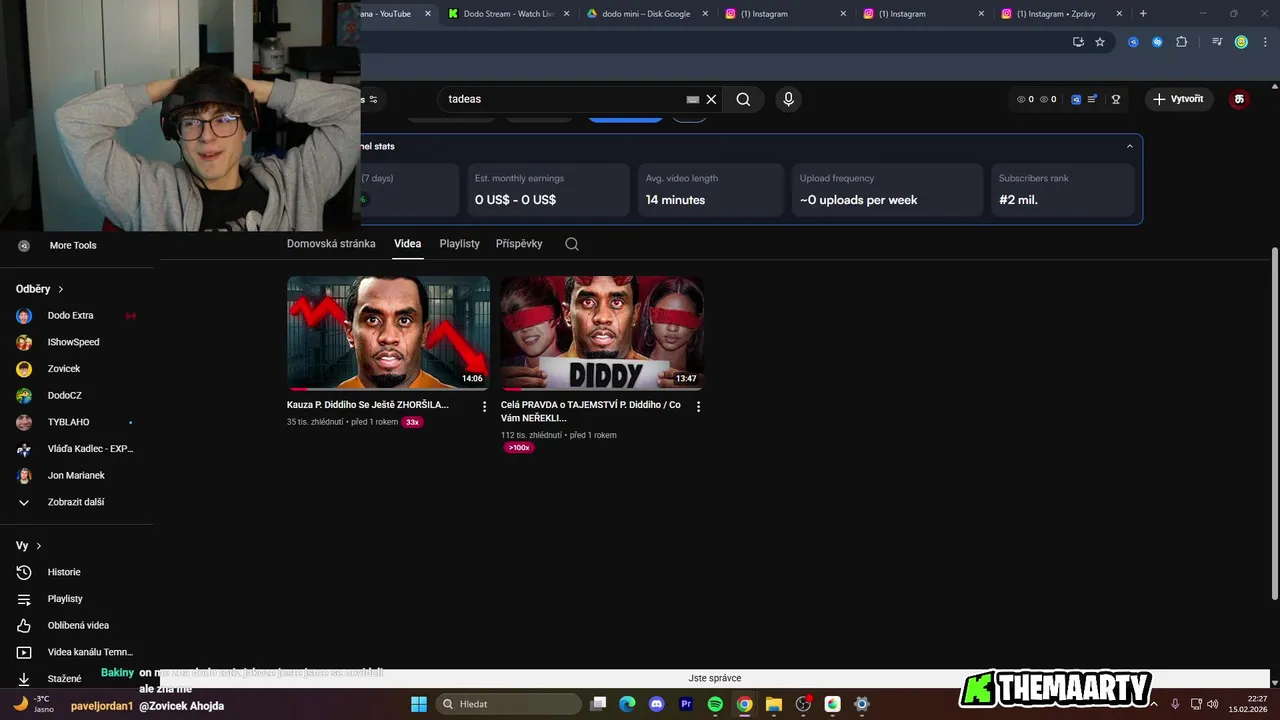Show hidden system tray icons
This screenshot has height=720, width=1280.
point(1154,704)
